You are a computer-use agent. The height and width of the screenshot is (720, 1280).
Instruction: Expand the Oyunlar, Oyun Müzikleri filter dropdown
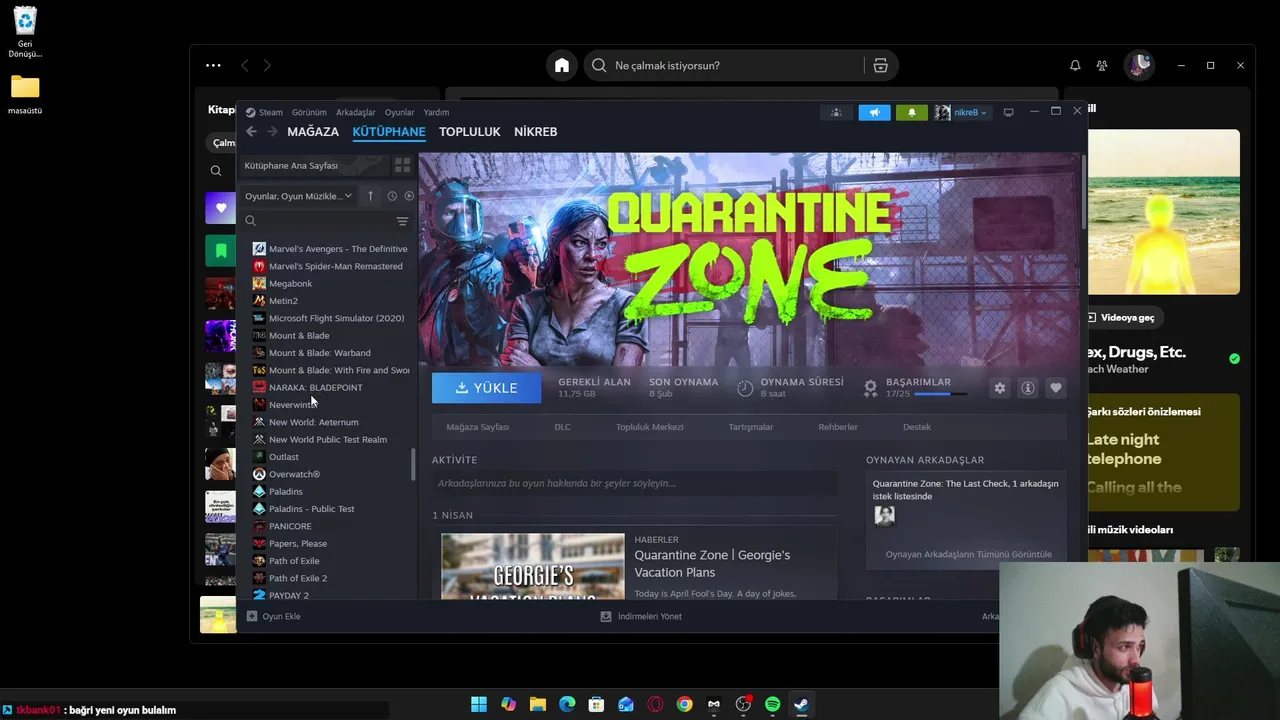point(299,196)
